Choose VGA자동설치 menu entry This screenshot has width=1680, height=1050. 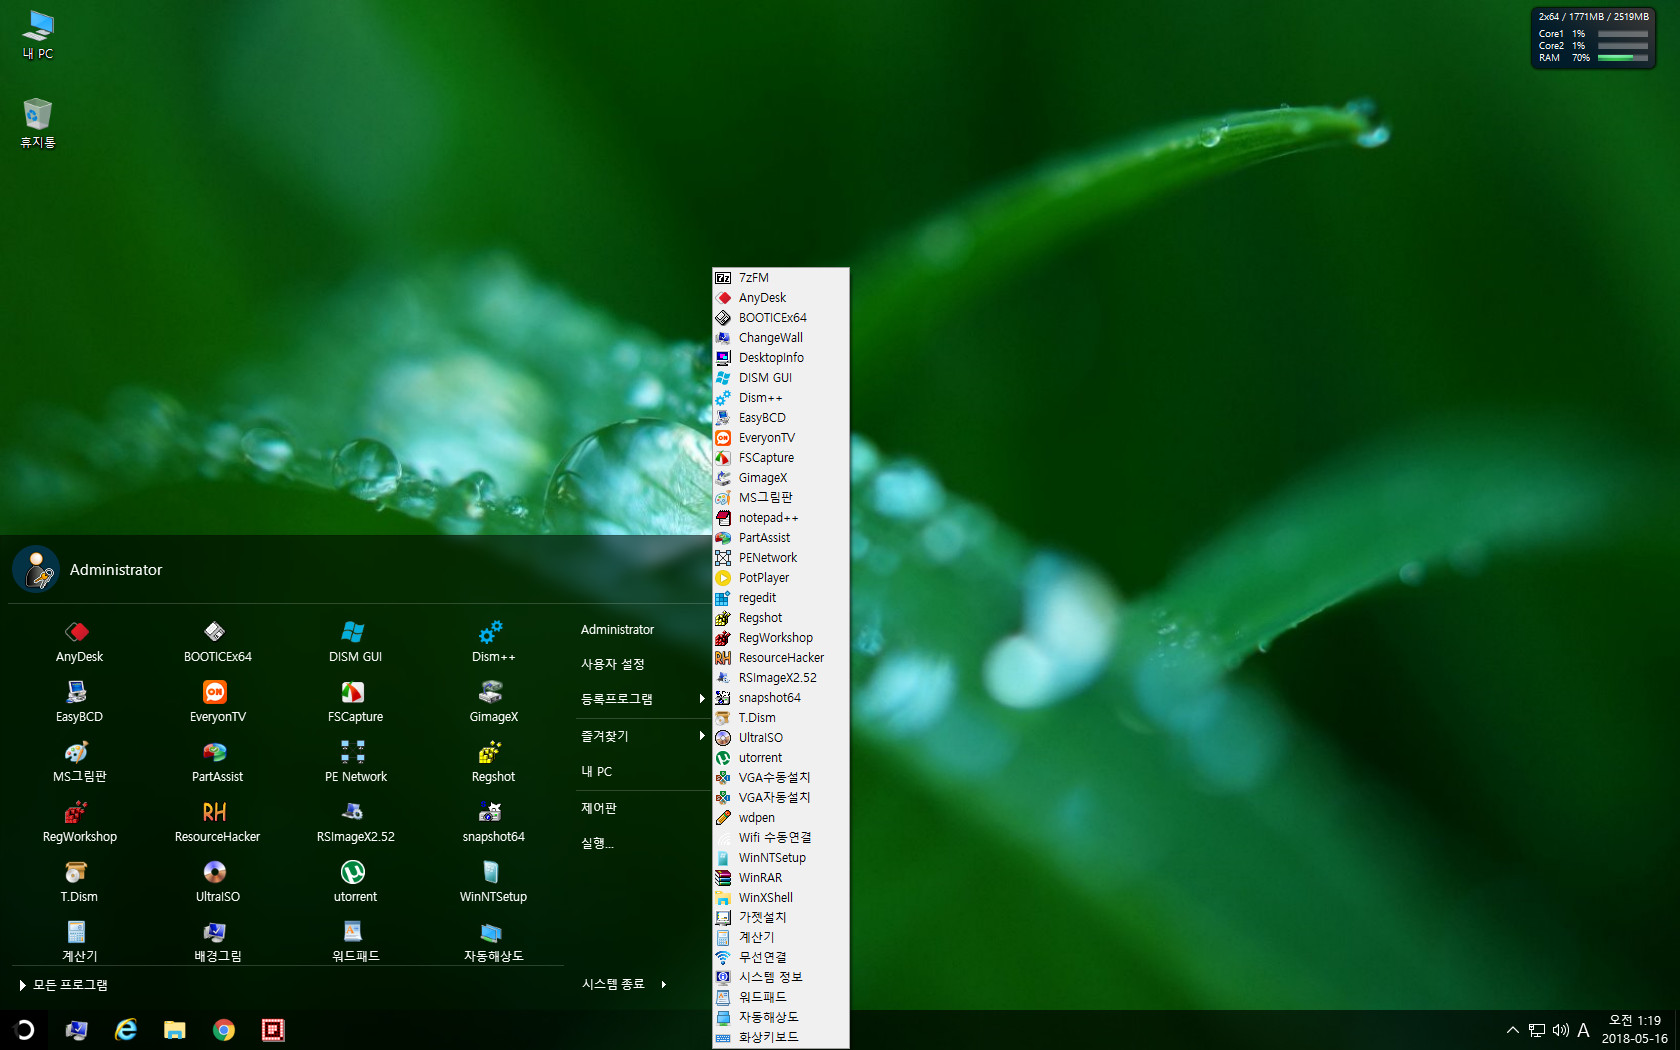point(780,798)
